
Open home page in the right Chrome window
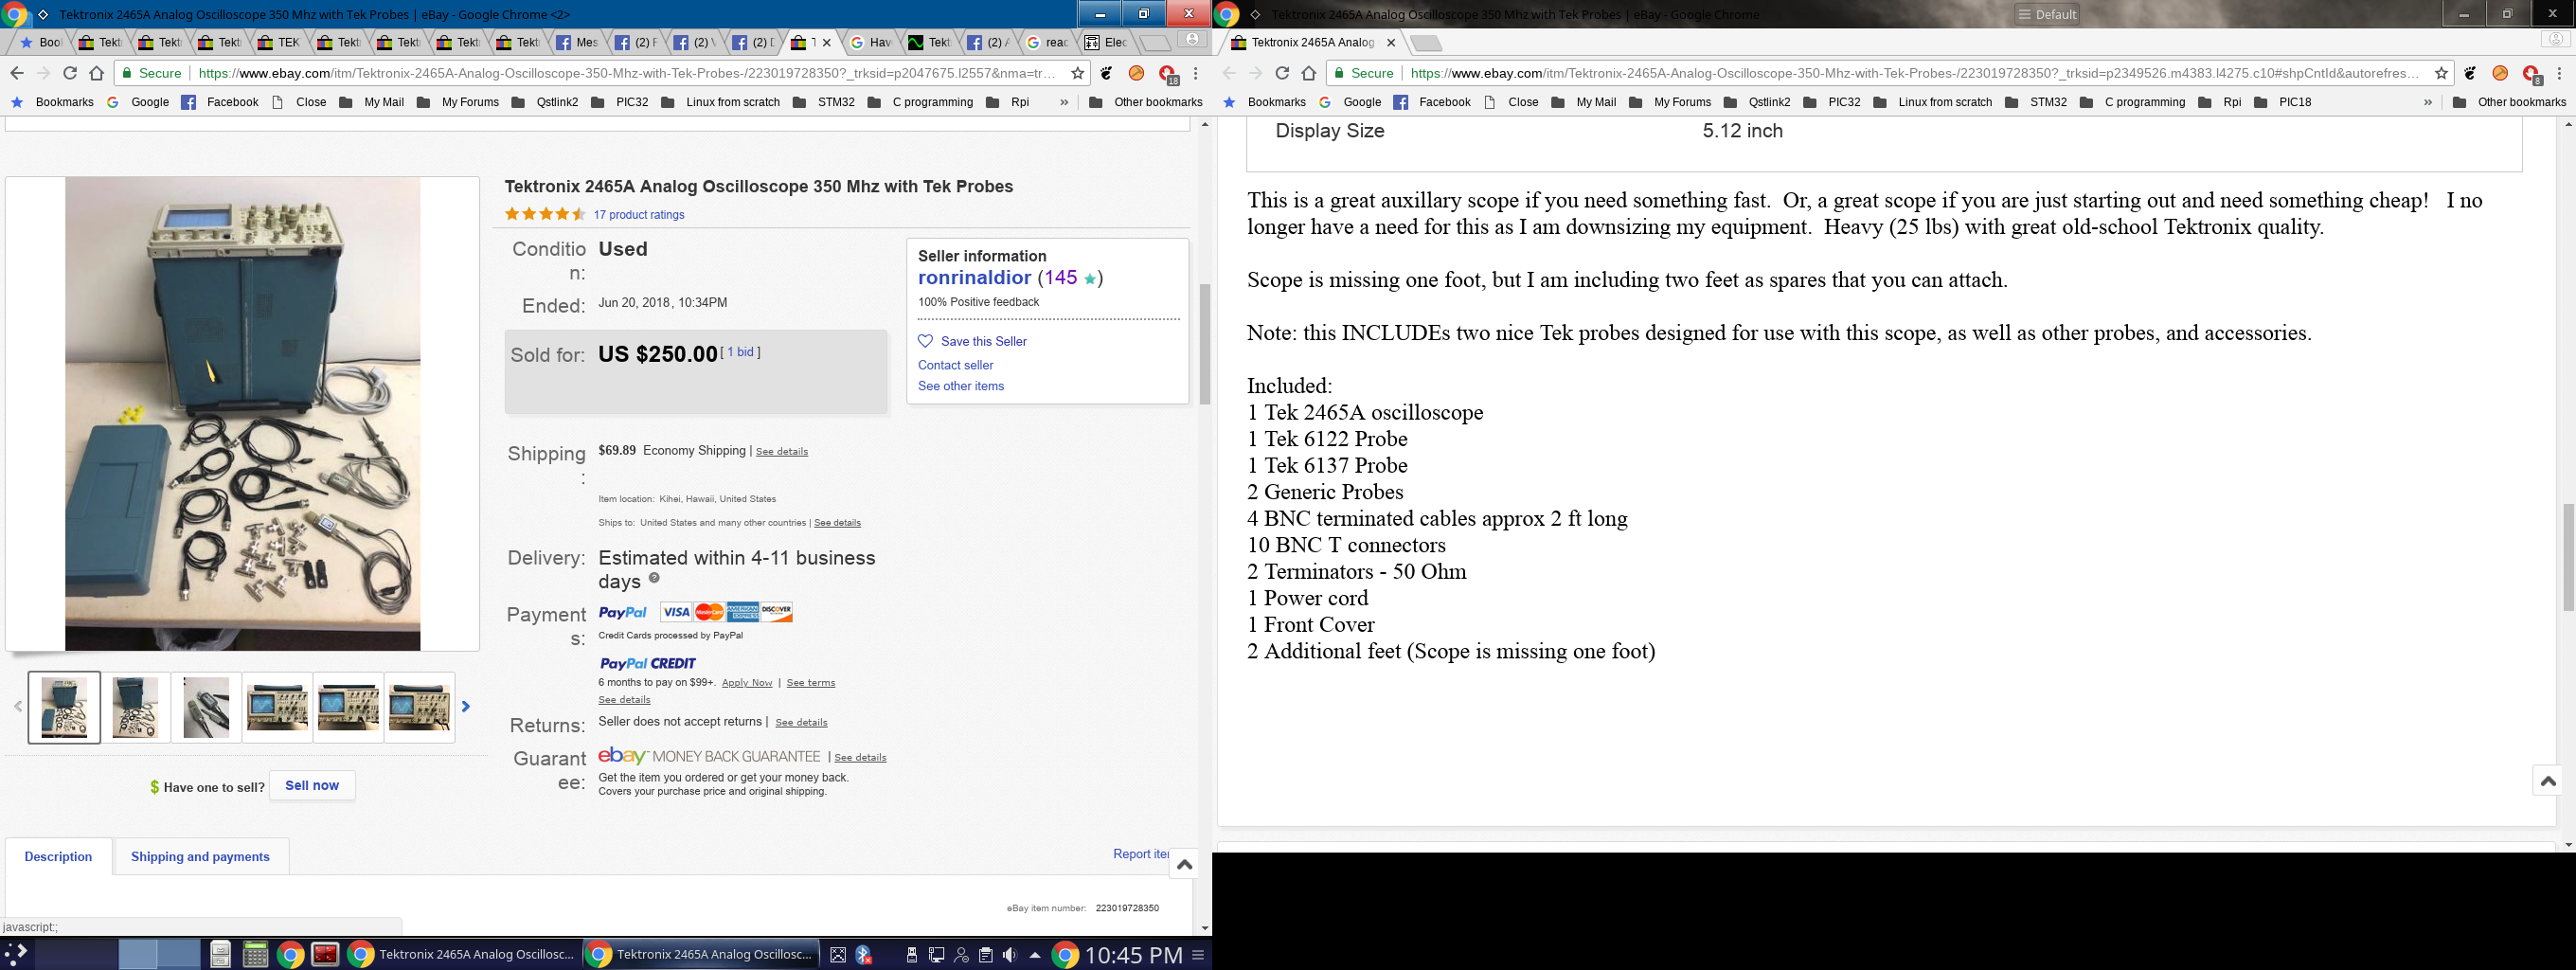click(x=1308, y=73)
